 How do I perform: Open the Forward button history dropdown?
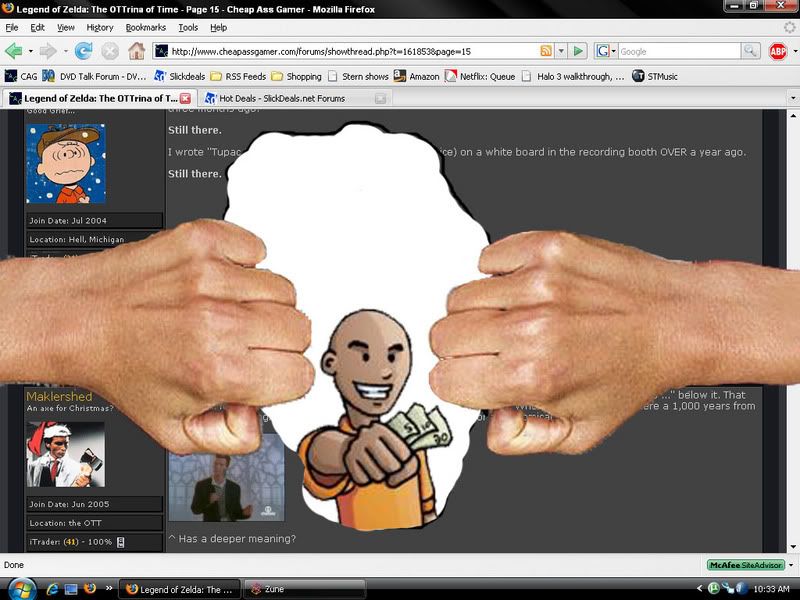pyautogui.click(x=65, y=51)
